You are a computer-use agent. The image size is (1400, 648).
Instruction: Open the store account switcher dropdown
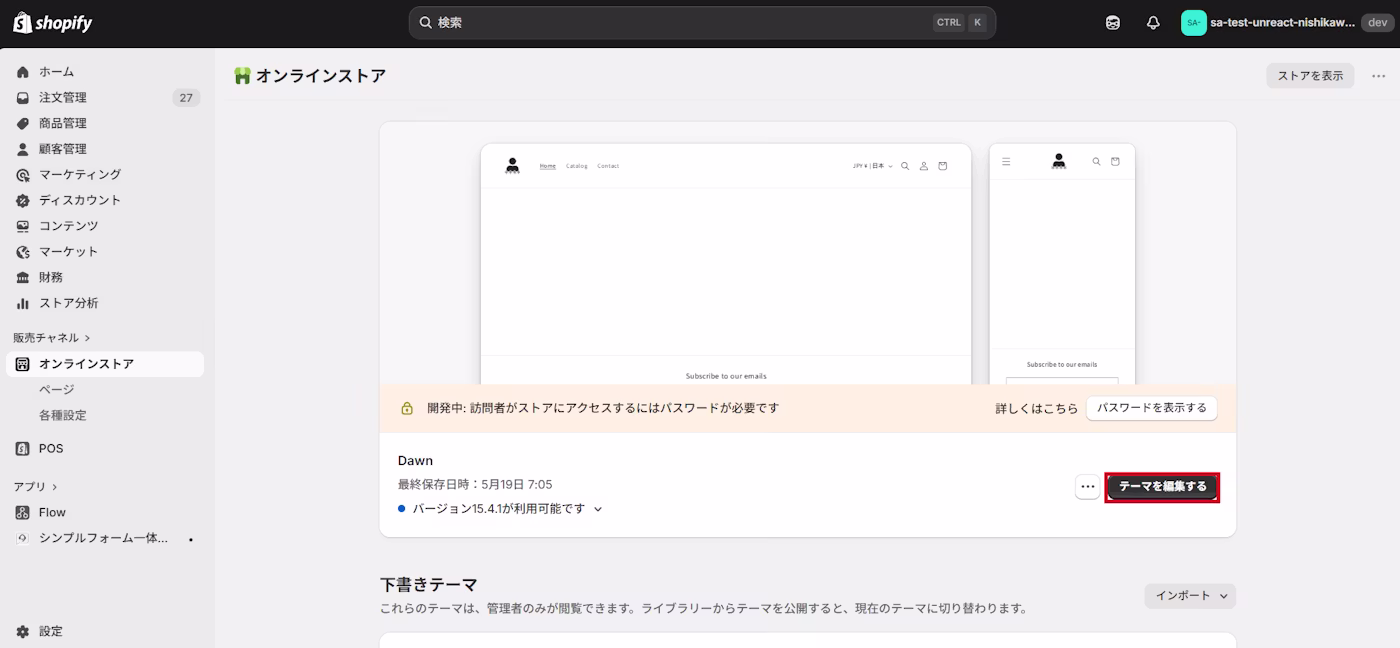(x=1285, y=23)
